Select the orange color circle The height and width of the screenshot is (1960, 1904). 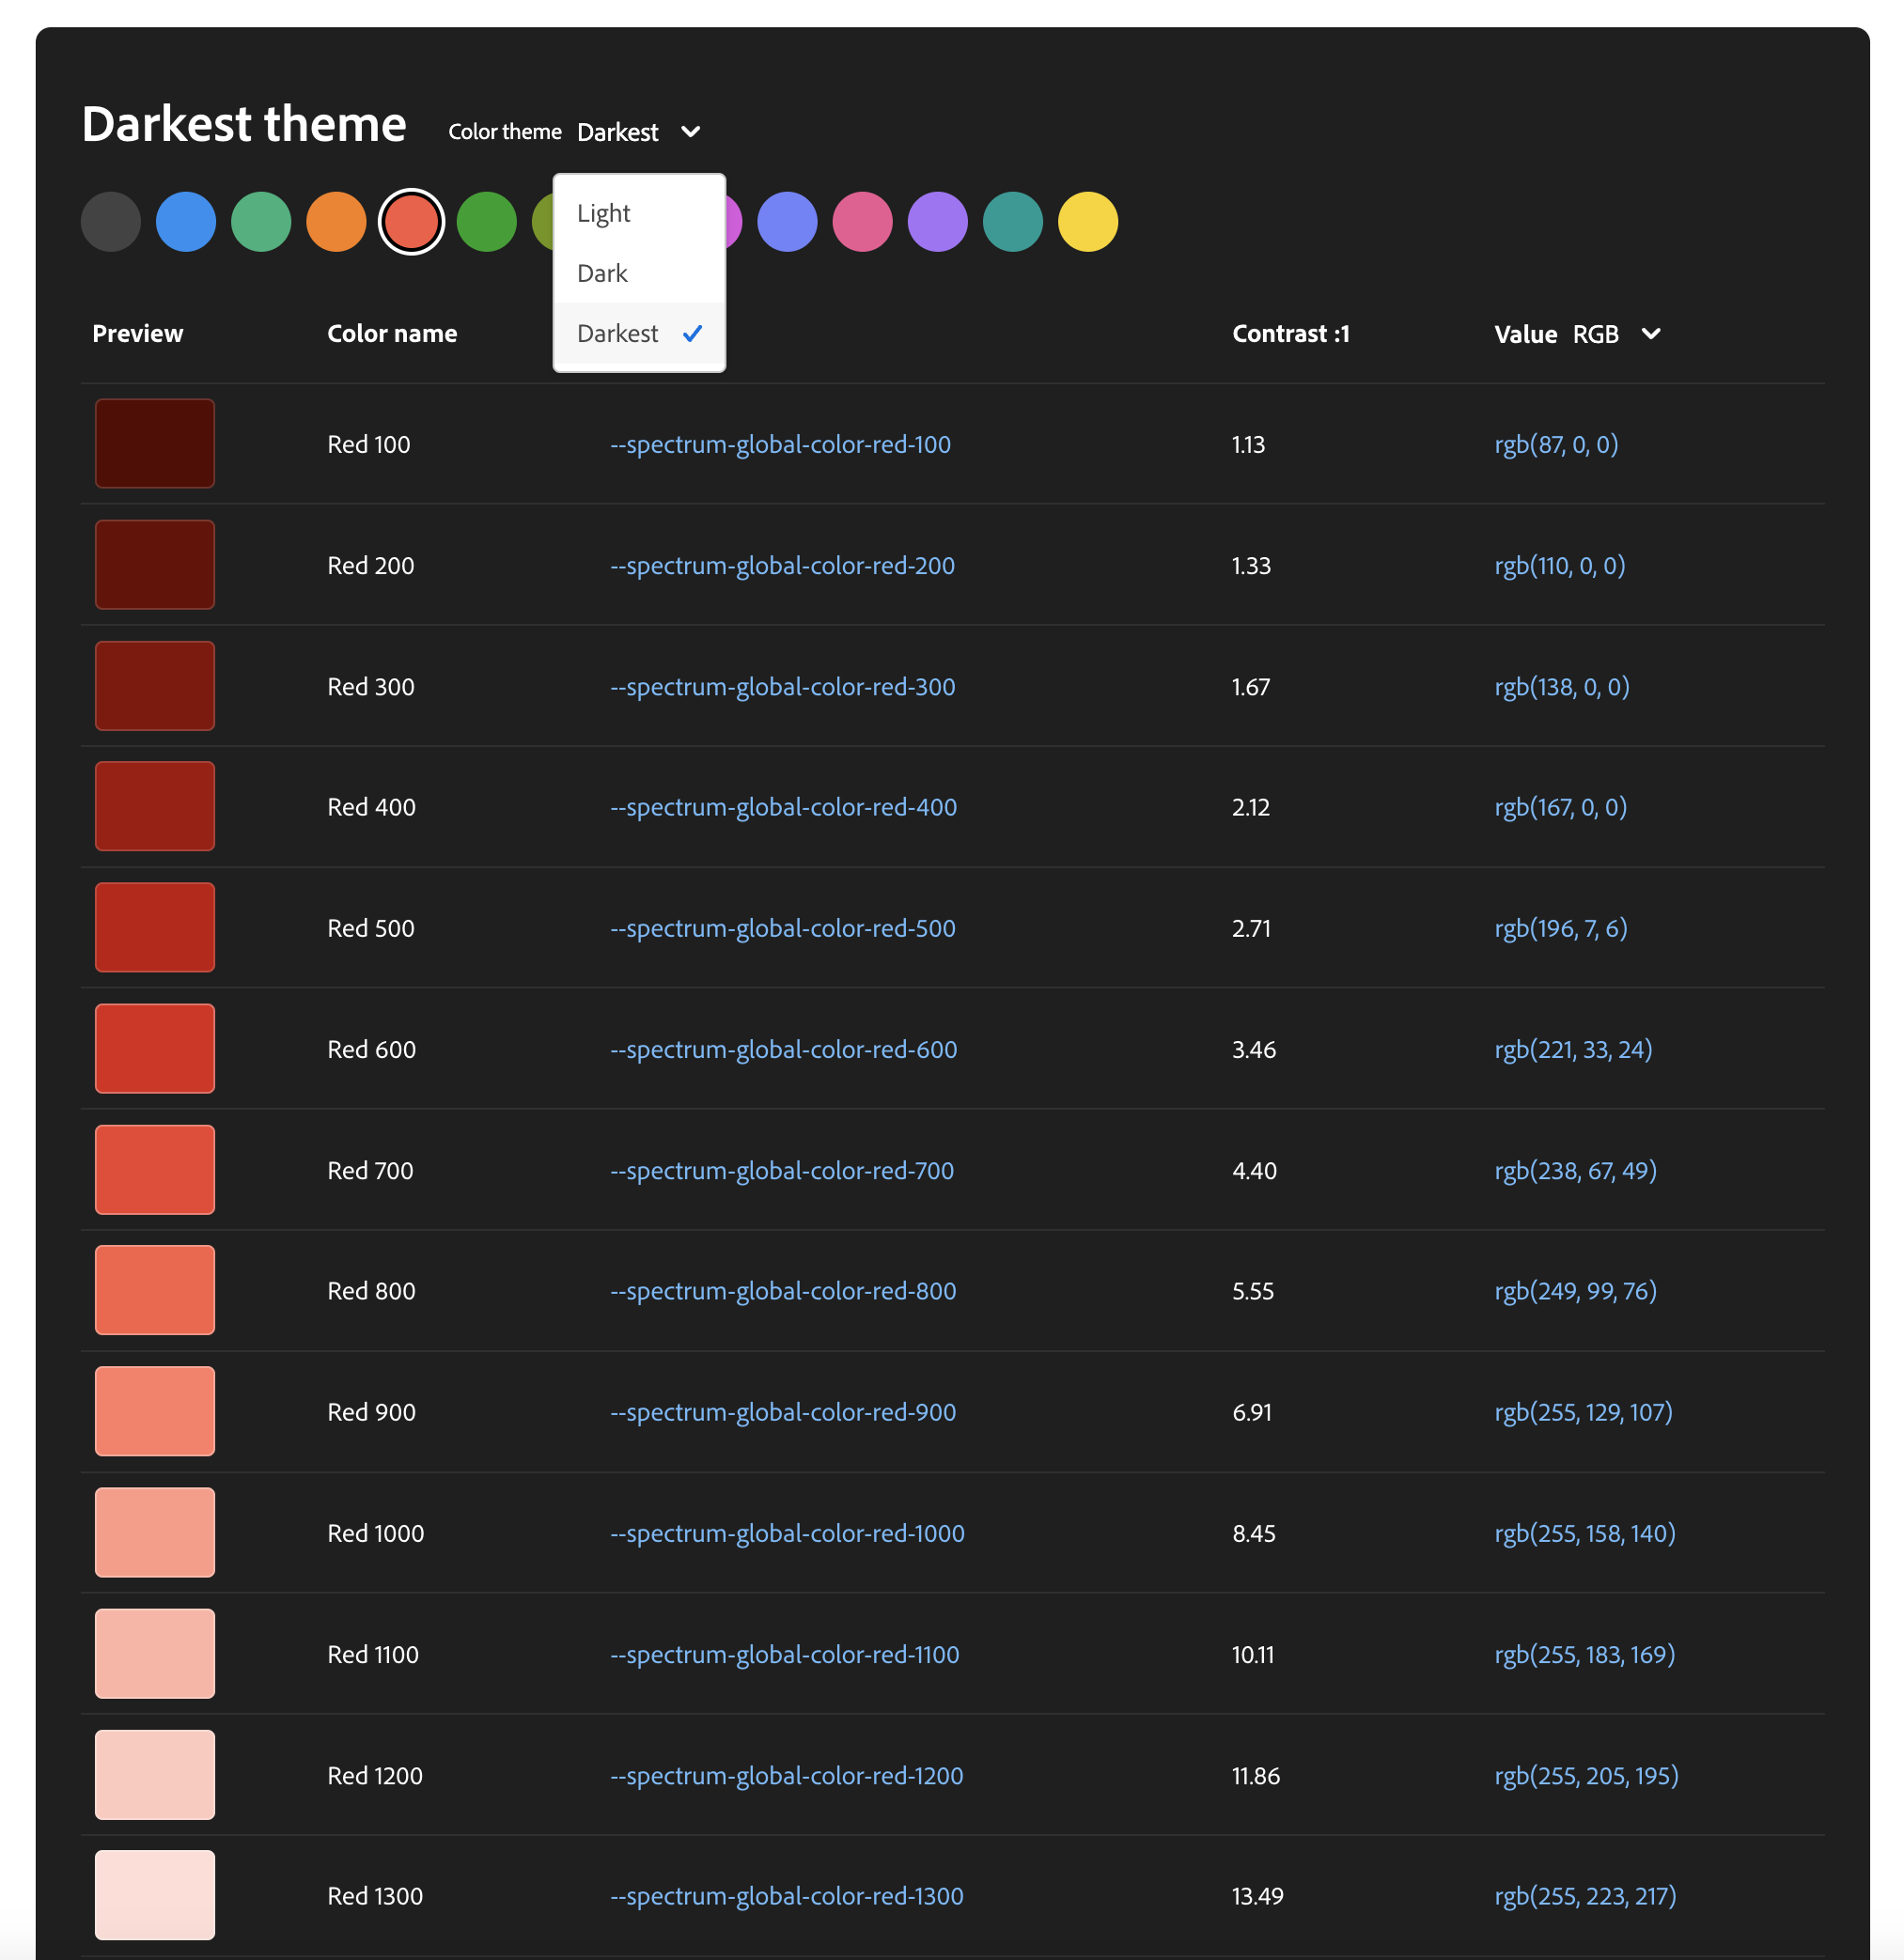(x=336, y=222)
